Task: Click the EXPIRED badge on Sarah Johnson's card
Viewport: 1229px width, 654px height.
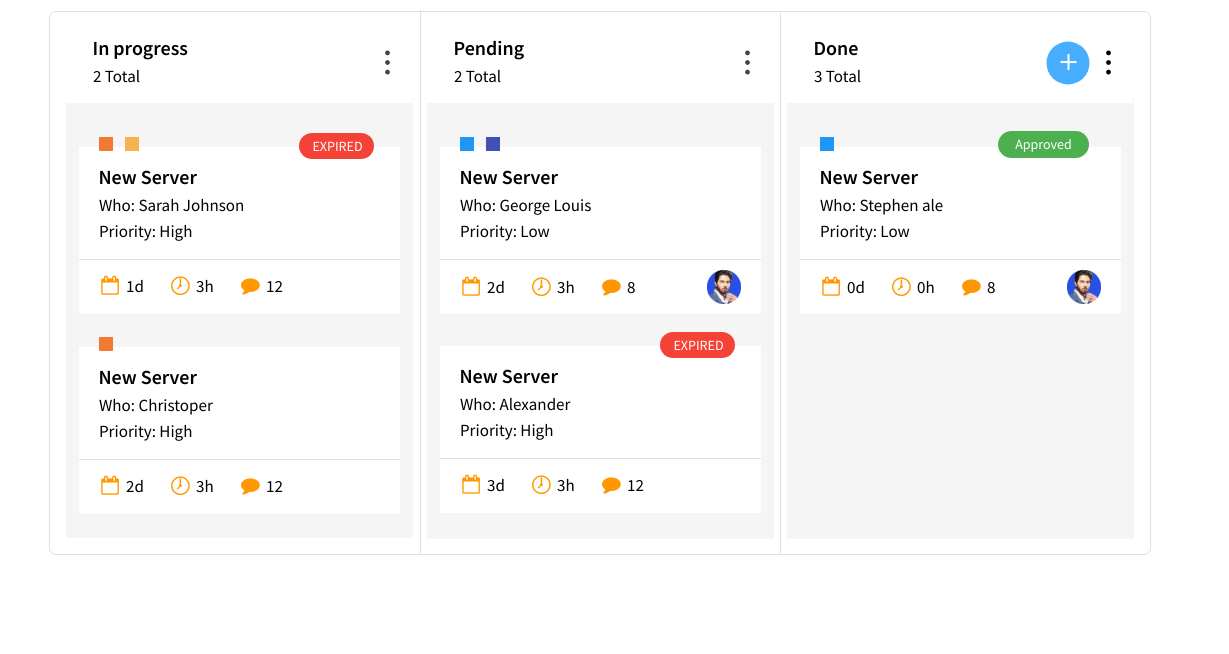Action: tap(336, 146)
